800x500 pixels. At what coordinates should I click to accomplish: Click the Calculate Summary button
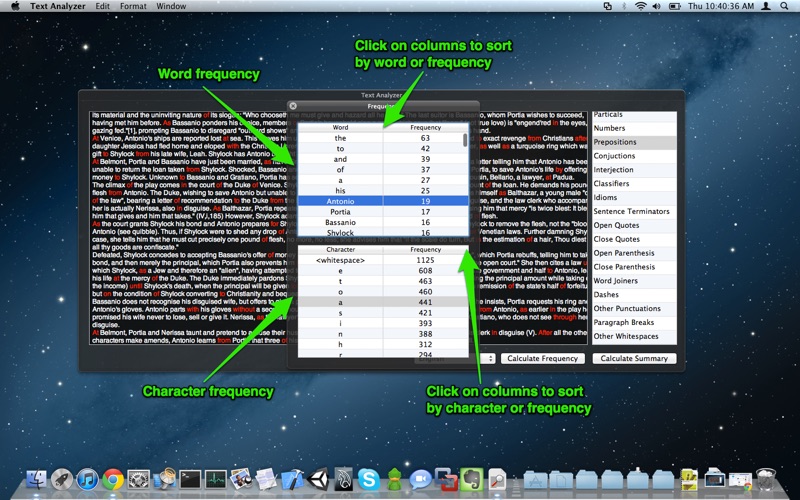pyautogui.click(x=634, y=359)
